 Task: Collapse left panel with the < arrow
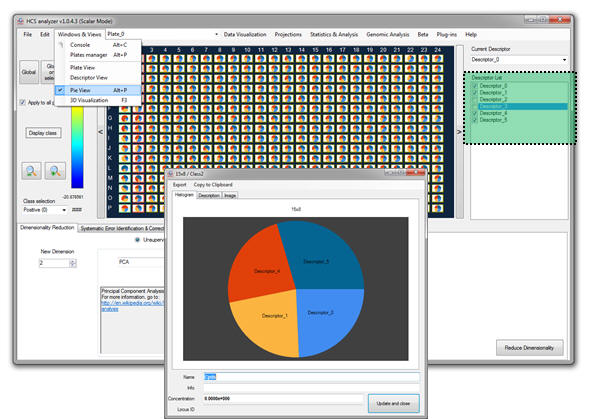100,132
